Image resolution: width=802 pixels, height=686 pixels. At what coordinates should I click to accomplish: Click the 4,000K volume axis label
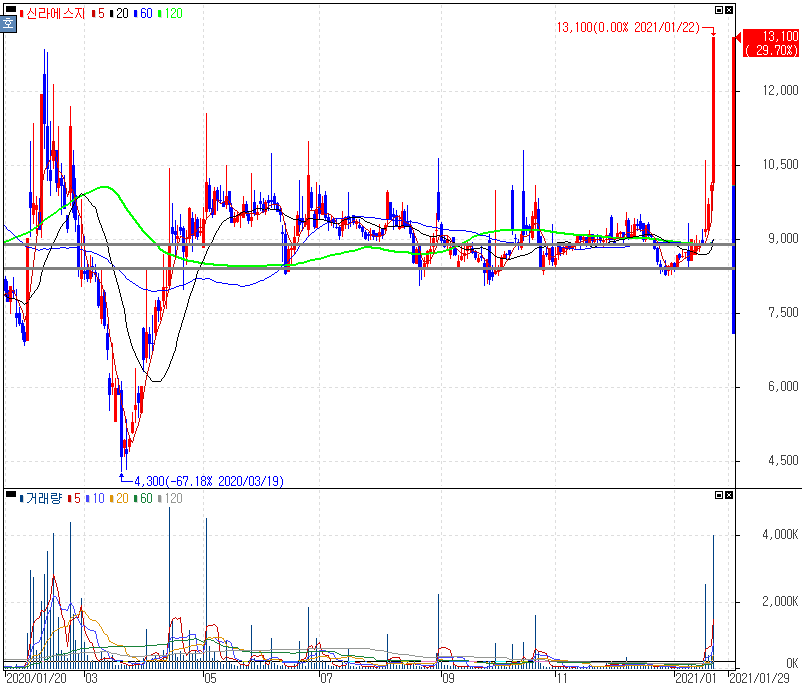(x=780, y=535)
